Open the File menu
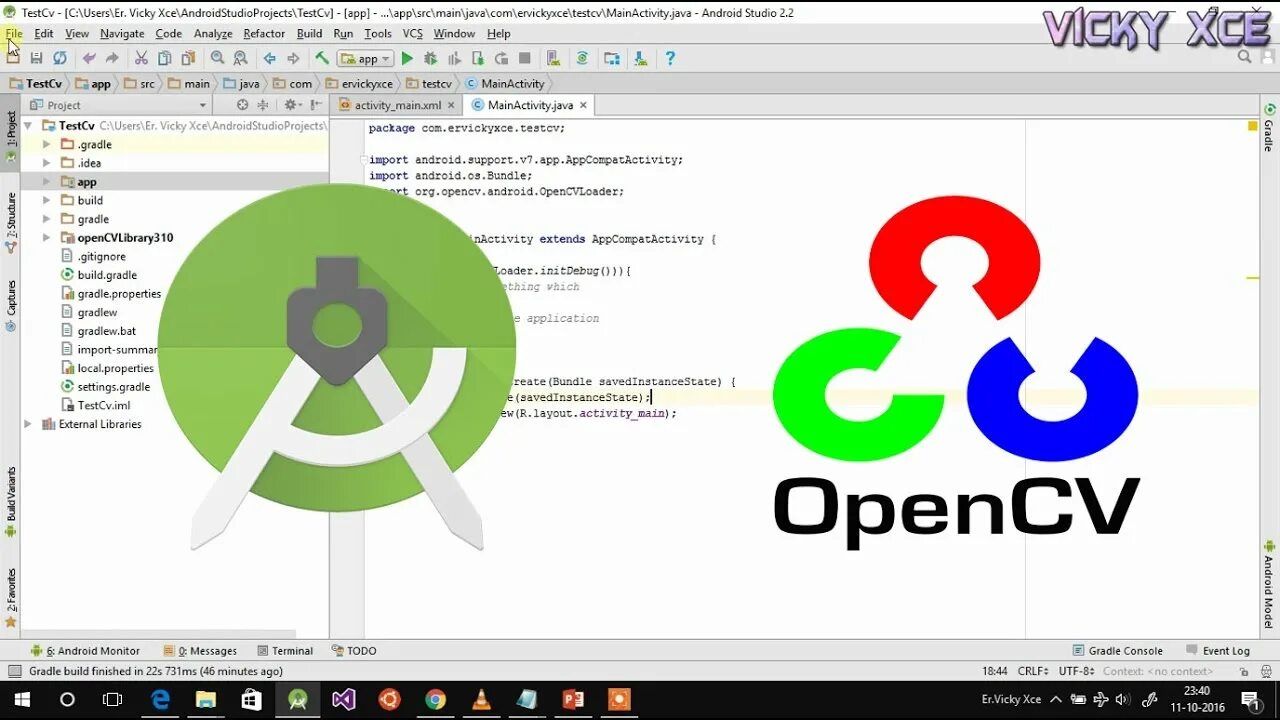 coord(14,33)
